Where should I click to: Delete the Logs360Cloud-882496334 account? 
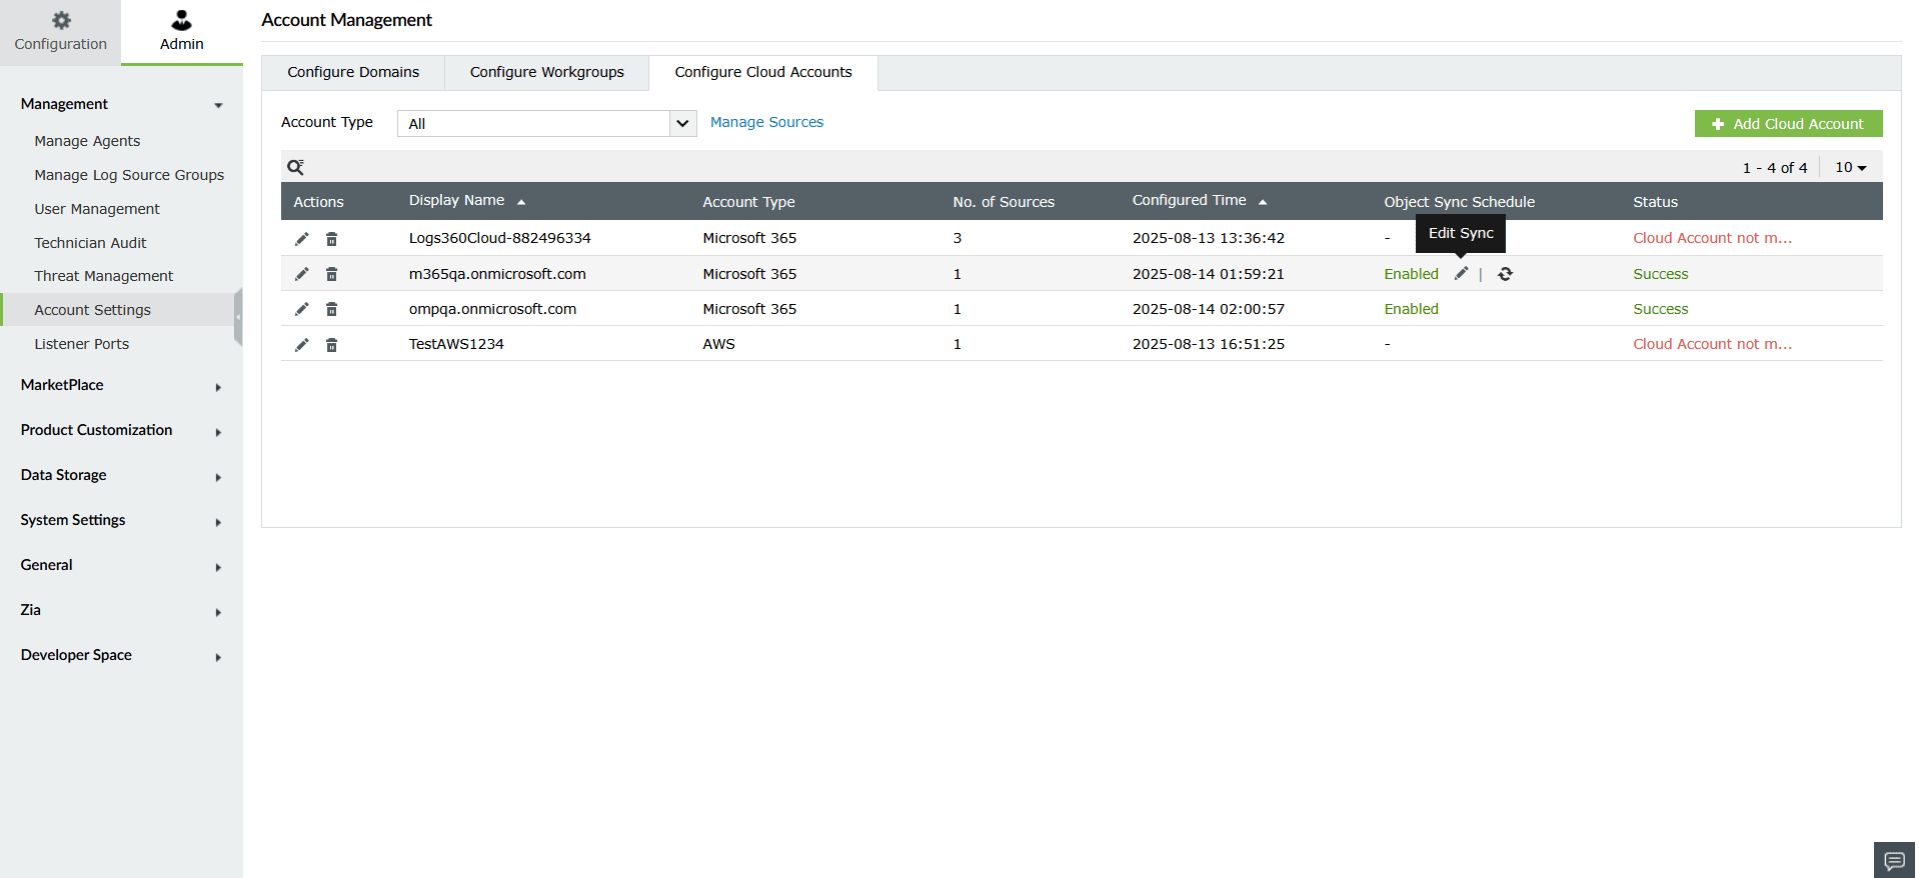coord(332,239)
